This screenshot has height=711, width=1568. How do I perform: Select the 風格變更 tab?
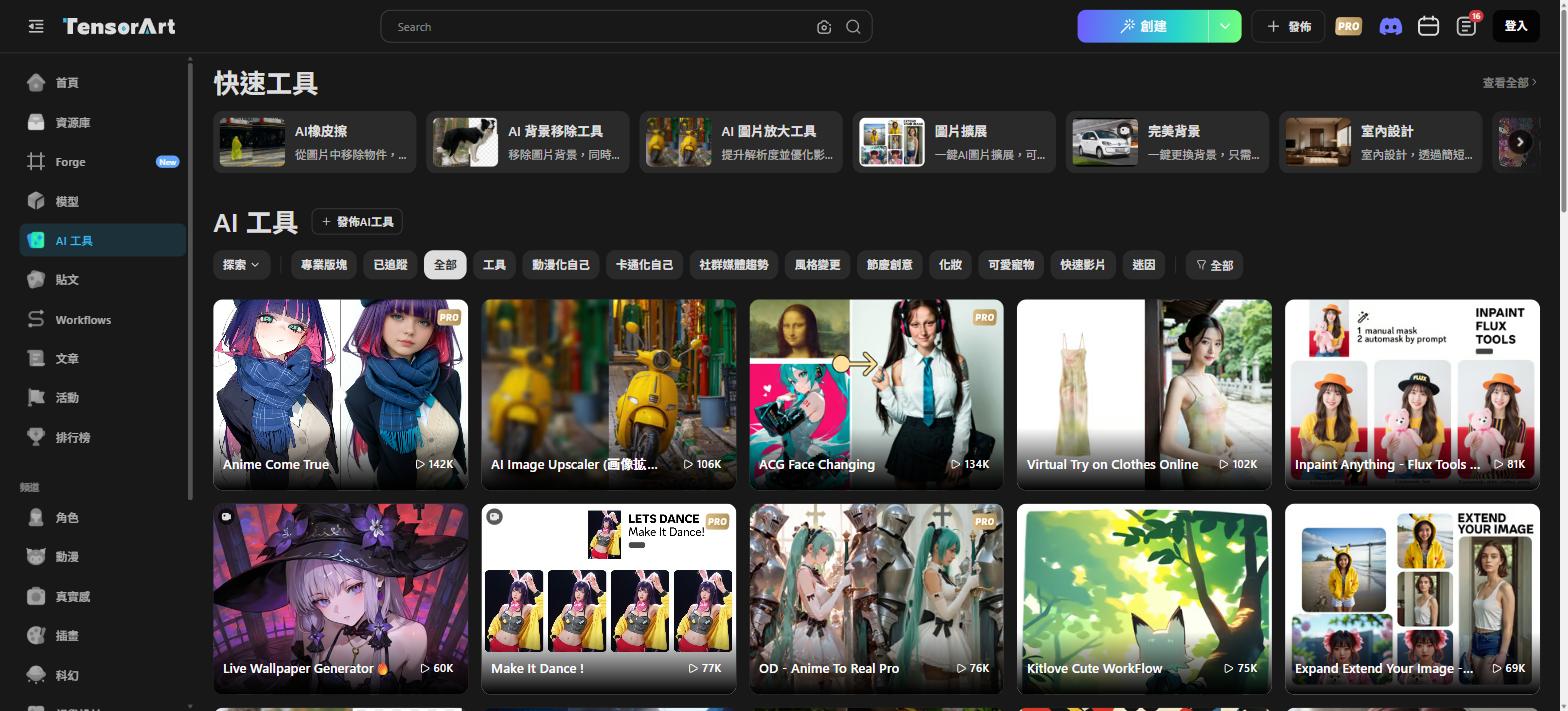point(817,265)
